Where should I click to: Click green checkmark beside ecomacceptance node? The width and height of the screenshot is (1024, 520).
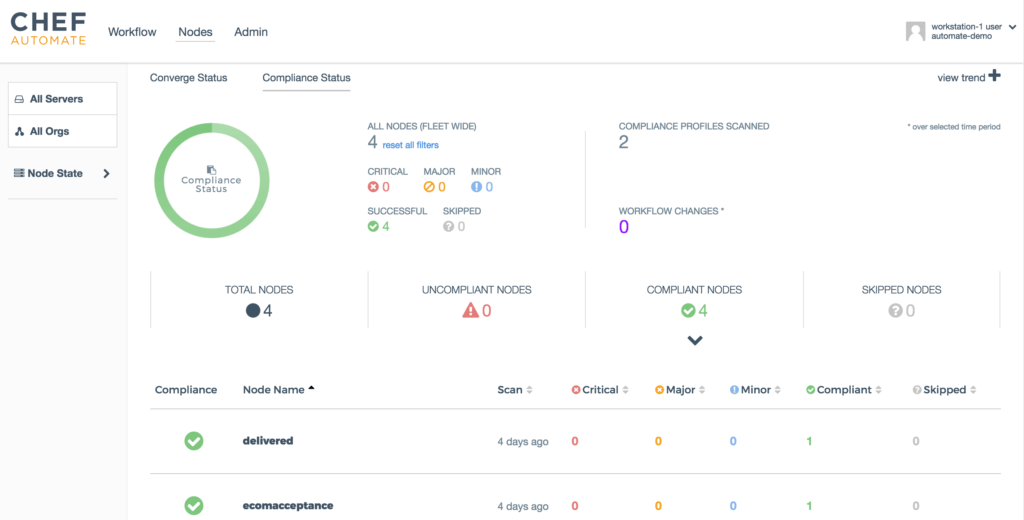pos(194,506)
